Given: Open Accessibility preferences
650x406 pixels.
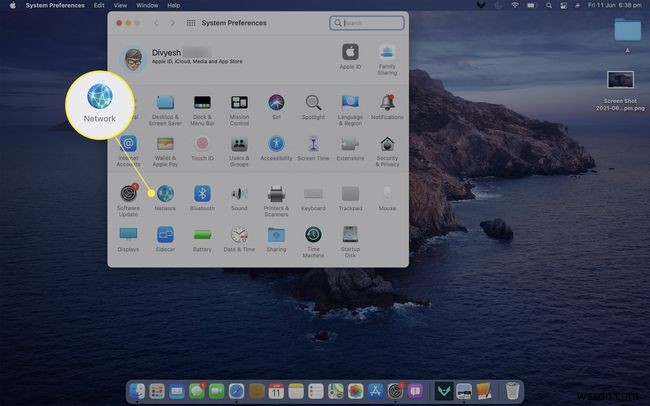Looking at the screenshot, I should click(x=276, y=143).
